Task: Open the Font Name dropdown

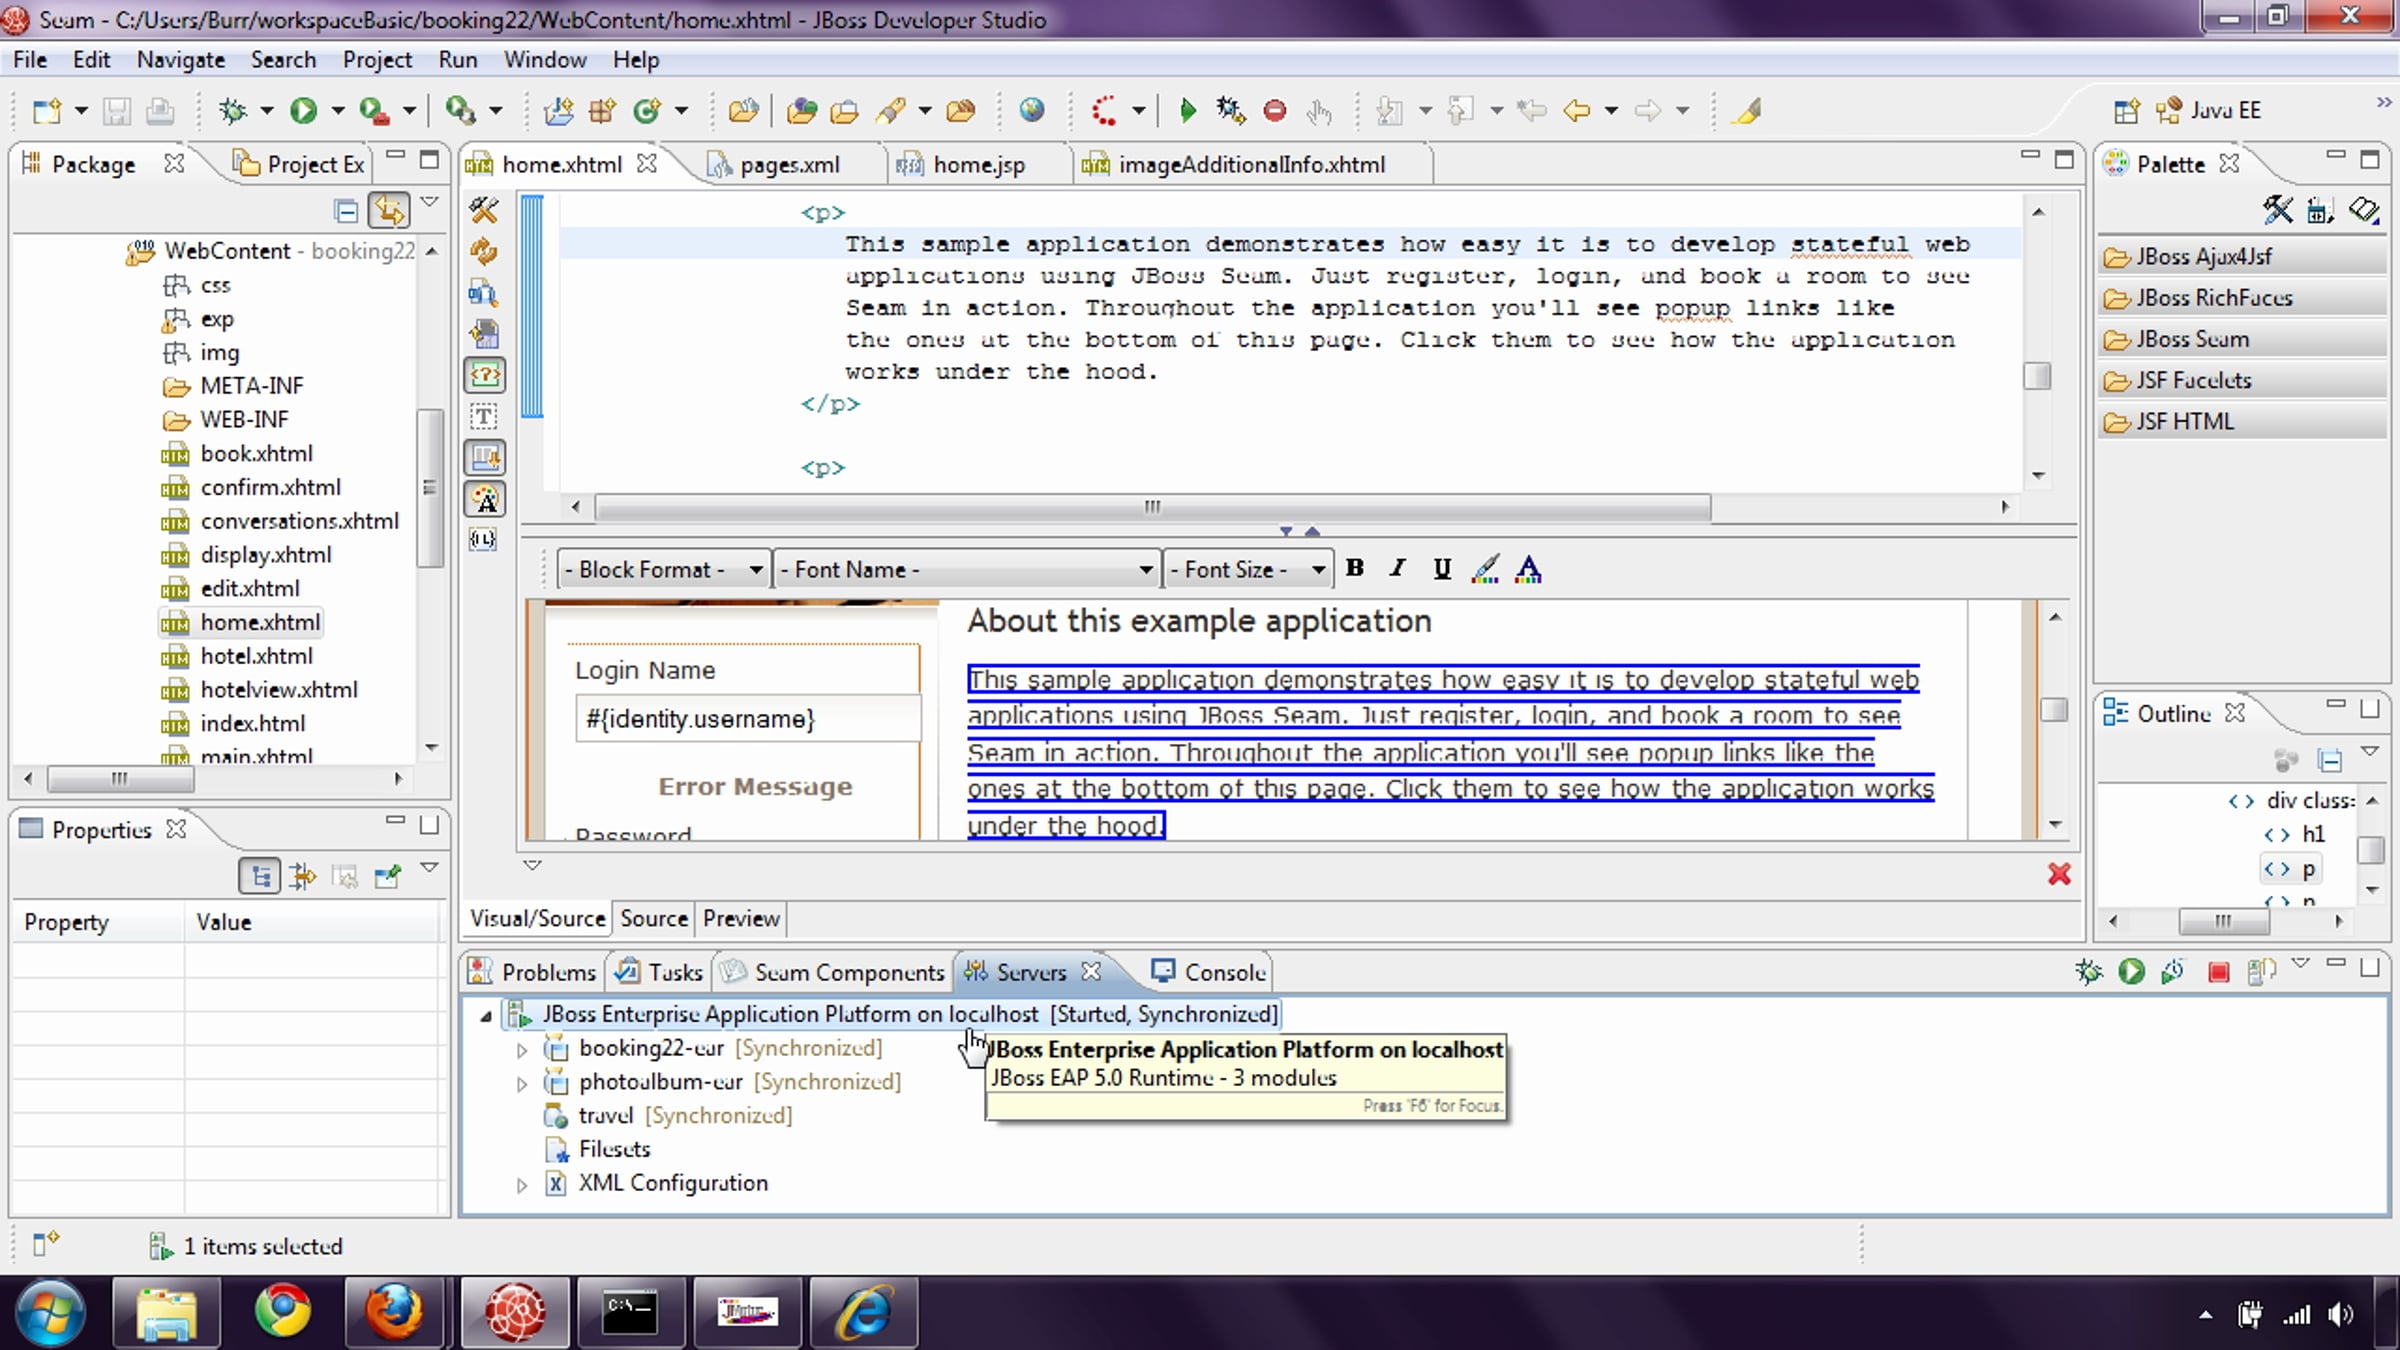Action: coord(966,569)
